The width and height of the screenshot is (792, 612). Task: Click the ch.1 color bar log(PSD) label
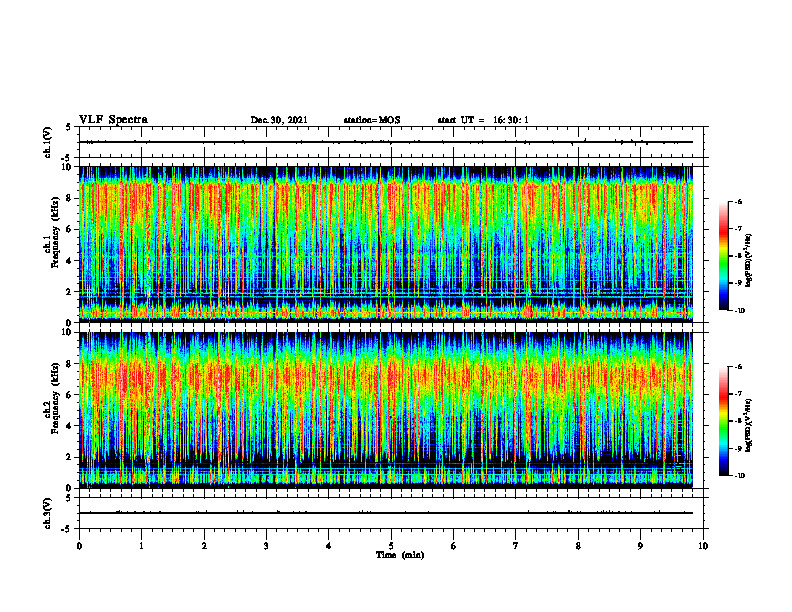[749, 261]
